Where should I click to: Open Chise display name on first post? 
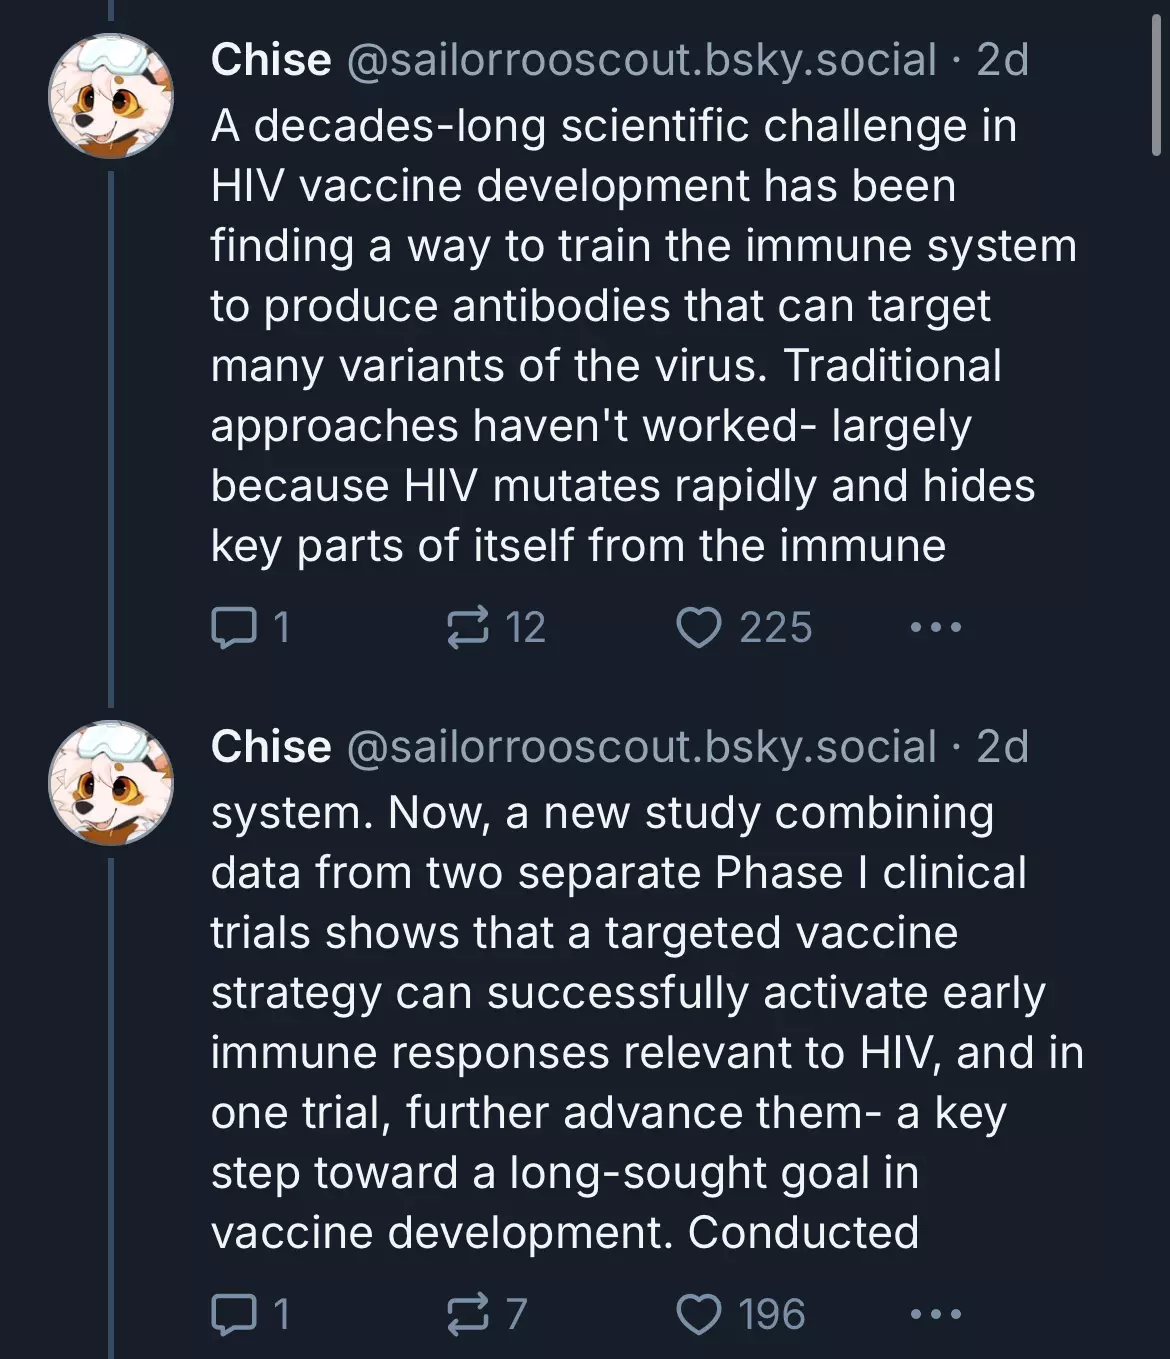click(x=271, y=60)
